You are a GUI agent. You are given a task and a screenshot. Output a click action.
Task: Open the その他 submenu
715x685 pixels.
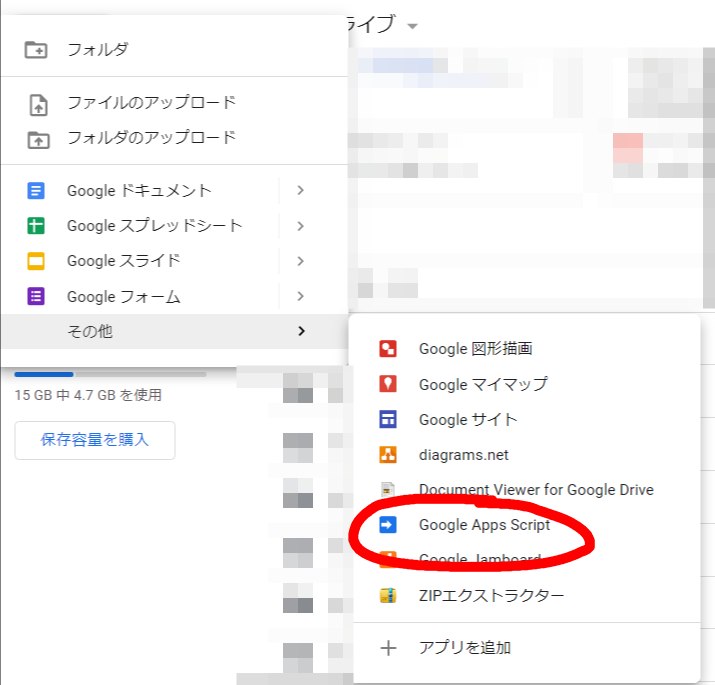(x=175, y=332)
